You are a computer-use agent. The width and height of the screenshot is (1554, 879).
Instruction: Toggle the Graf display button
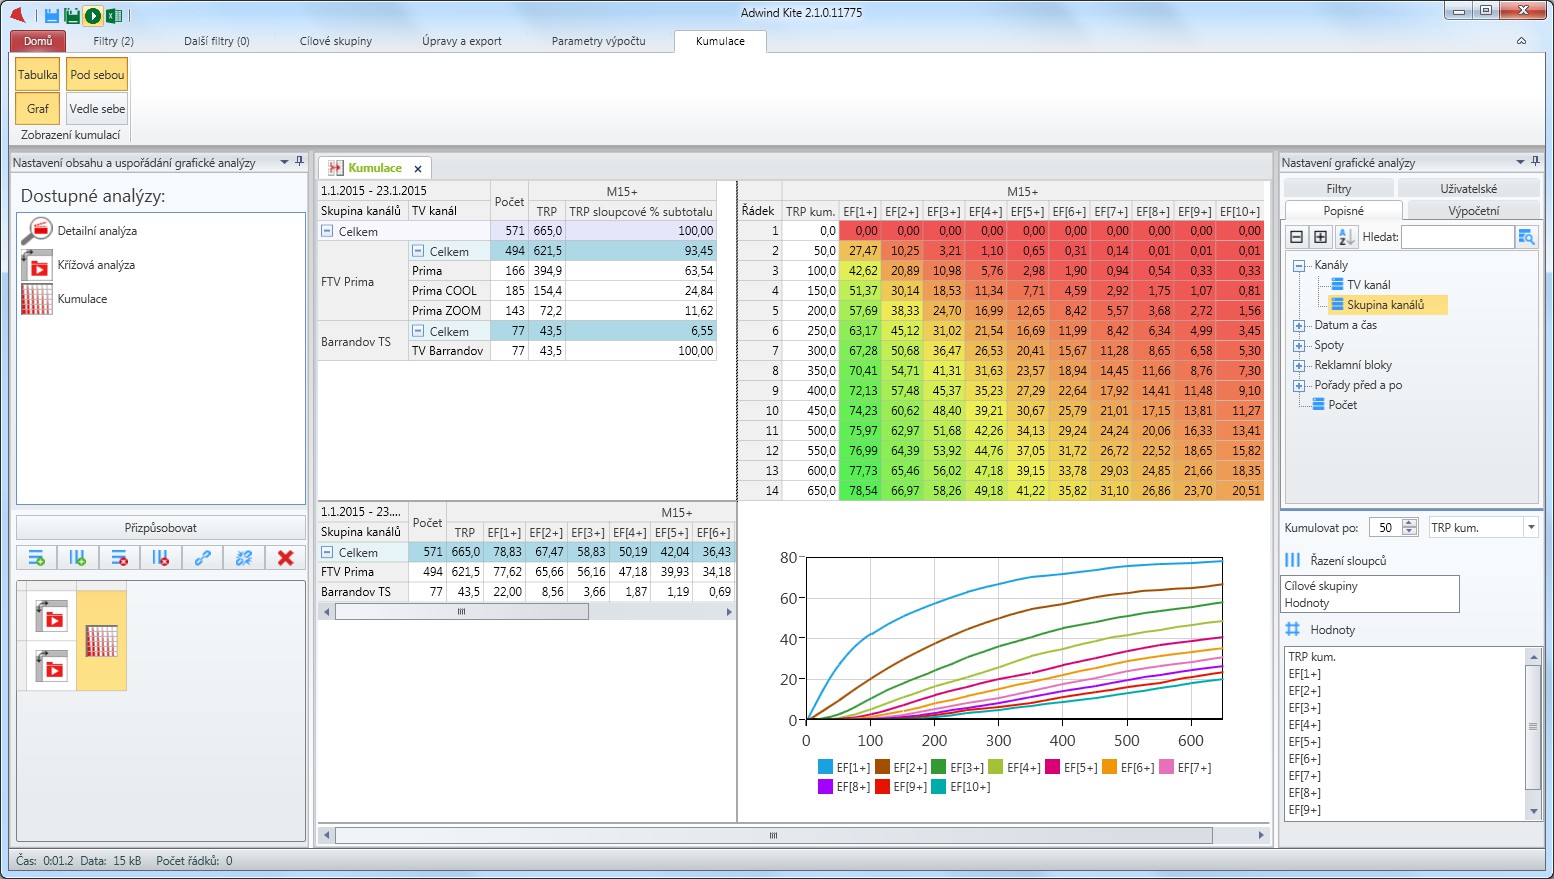[38, 108]
